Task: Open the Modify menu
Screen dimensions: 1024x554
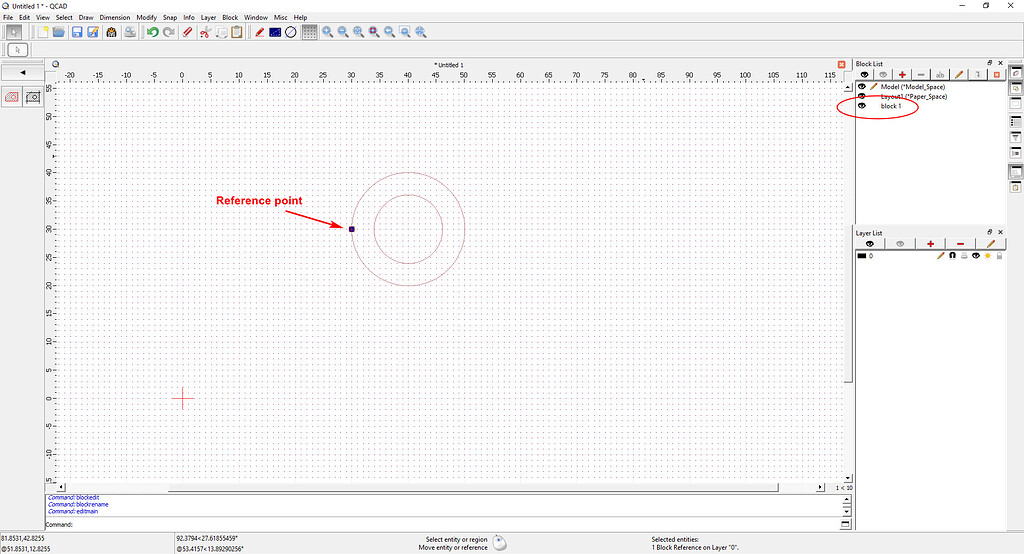Action: click(x=146, y=18)
